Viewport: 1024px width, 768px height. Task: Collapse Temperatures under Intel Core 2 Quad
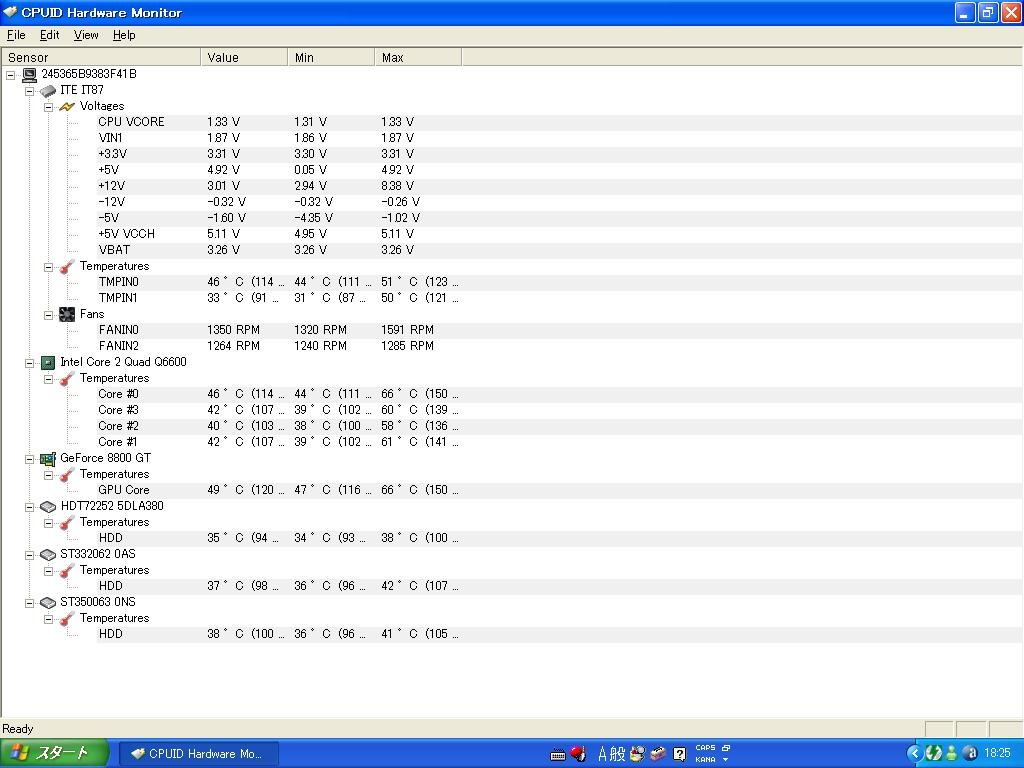(48, 379)
